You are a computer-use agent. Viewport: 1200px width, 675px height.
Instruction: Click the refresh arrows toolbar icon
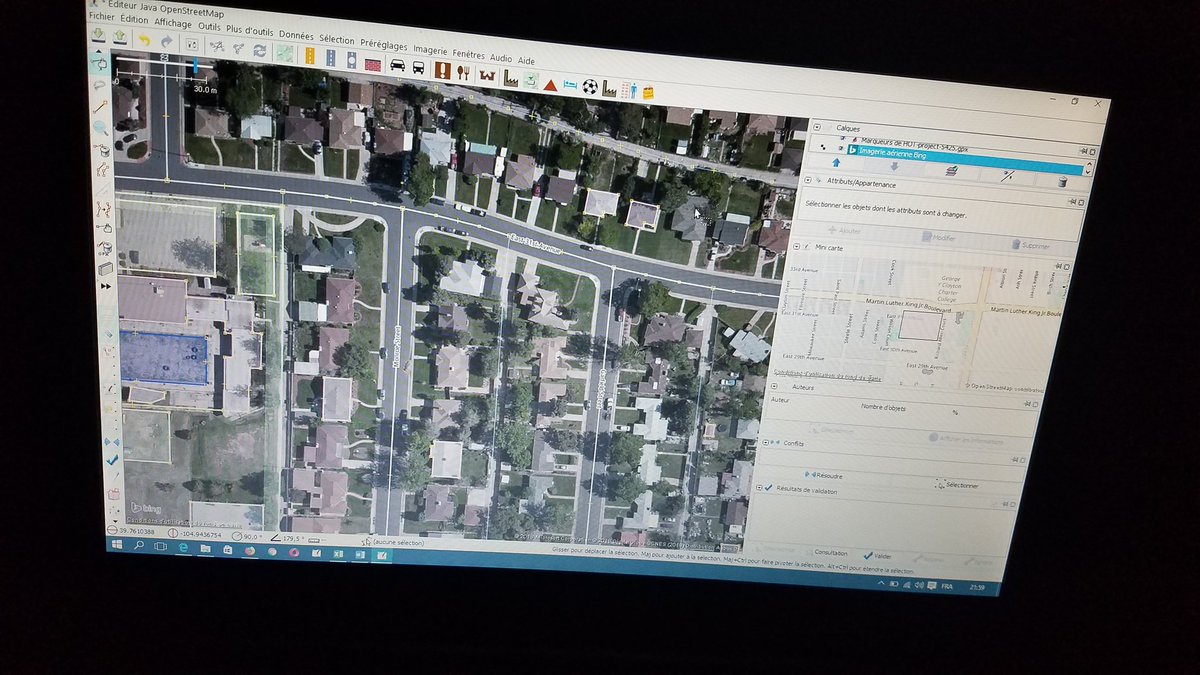(259, 50)
